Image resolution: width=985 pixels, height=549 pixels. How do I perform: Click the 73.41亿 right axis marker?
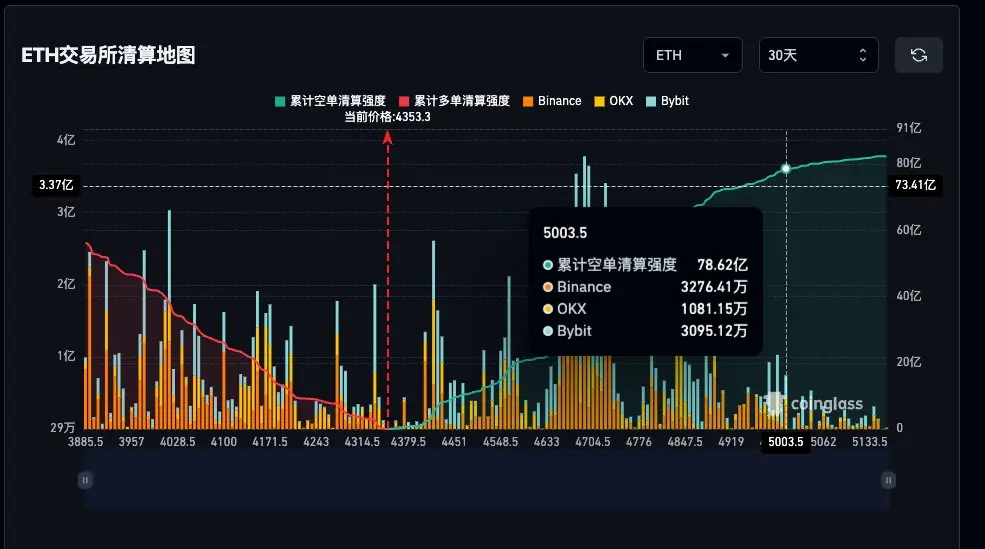[x=915, y=185]
